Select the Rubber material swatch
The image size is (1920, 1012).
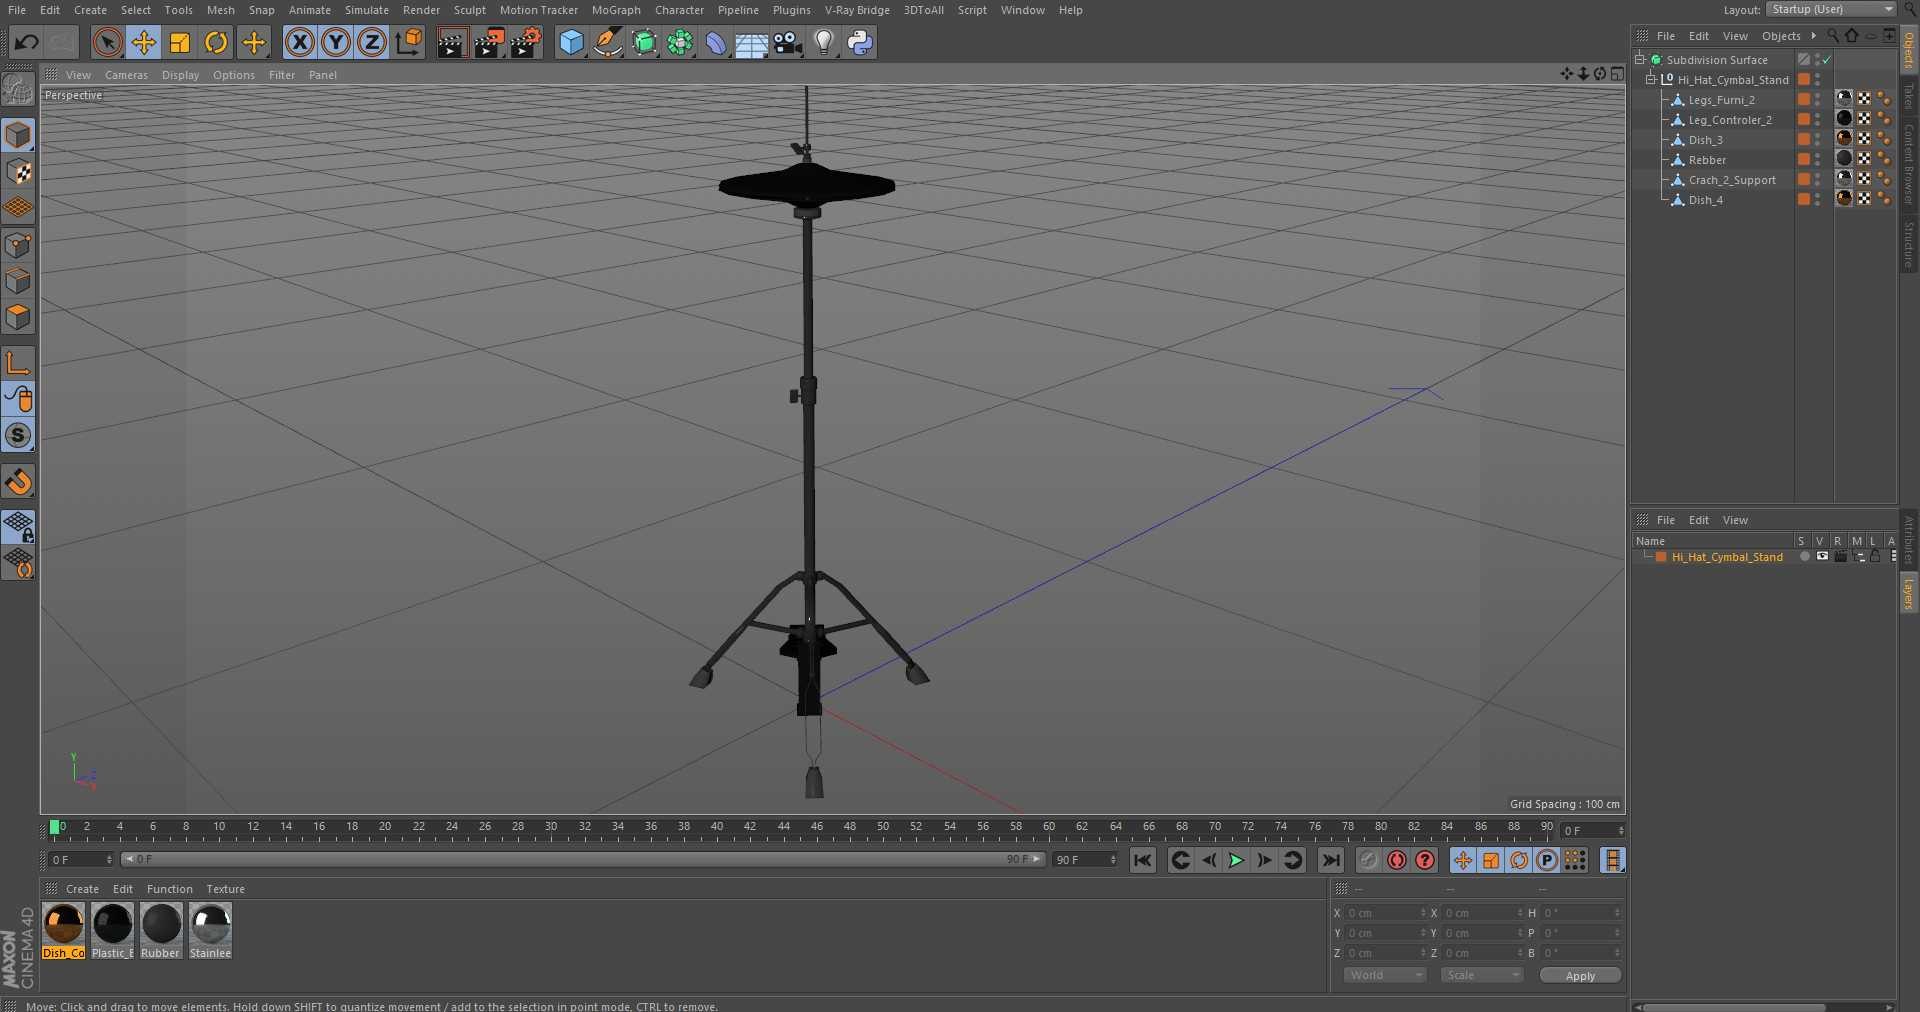pyautogui.click(x=161, y=931)
